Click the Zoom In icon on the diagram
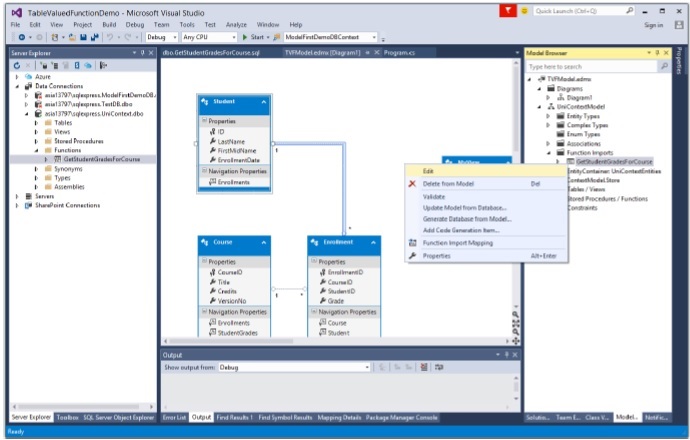The width and height of the screenshot is (690, 440). [515, 314]
